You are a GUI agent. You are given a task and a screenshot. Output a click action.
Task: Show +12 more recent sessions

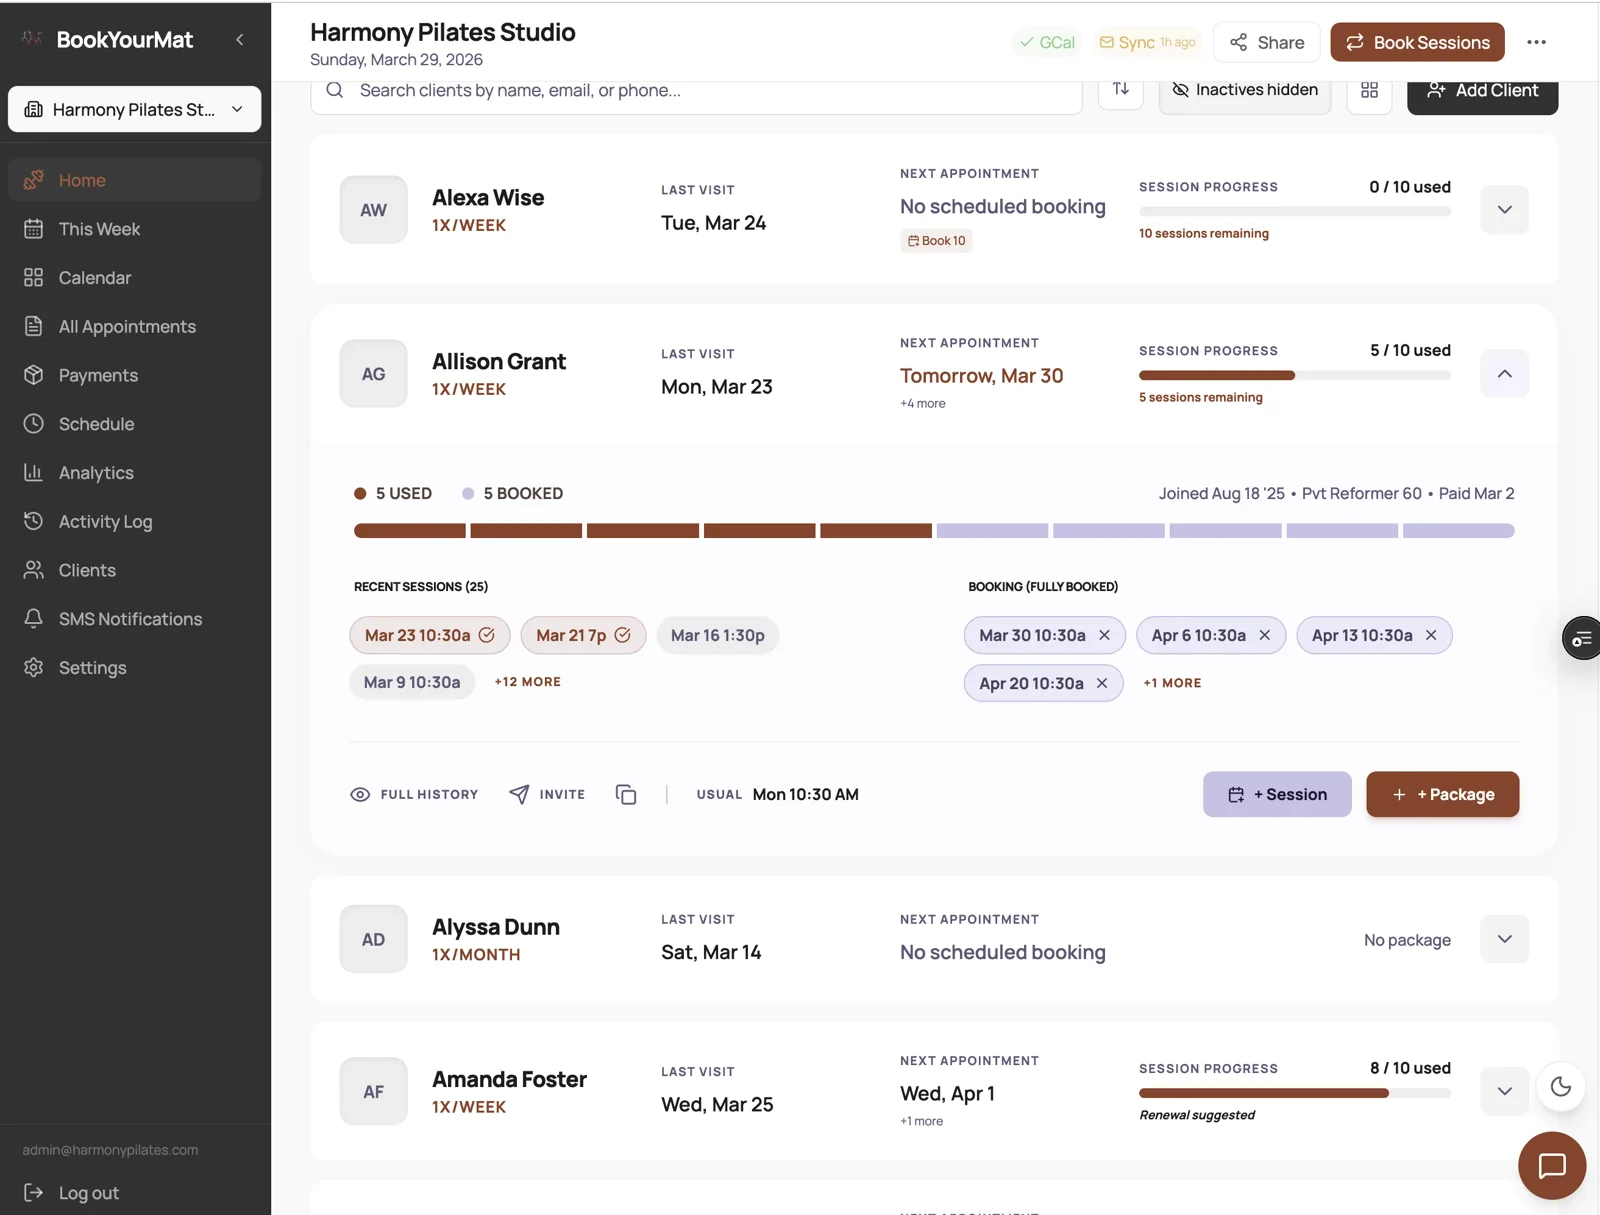(x=528, y=682)
